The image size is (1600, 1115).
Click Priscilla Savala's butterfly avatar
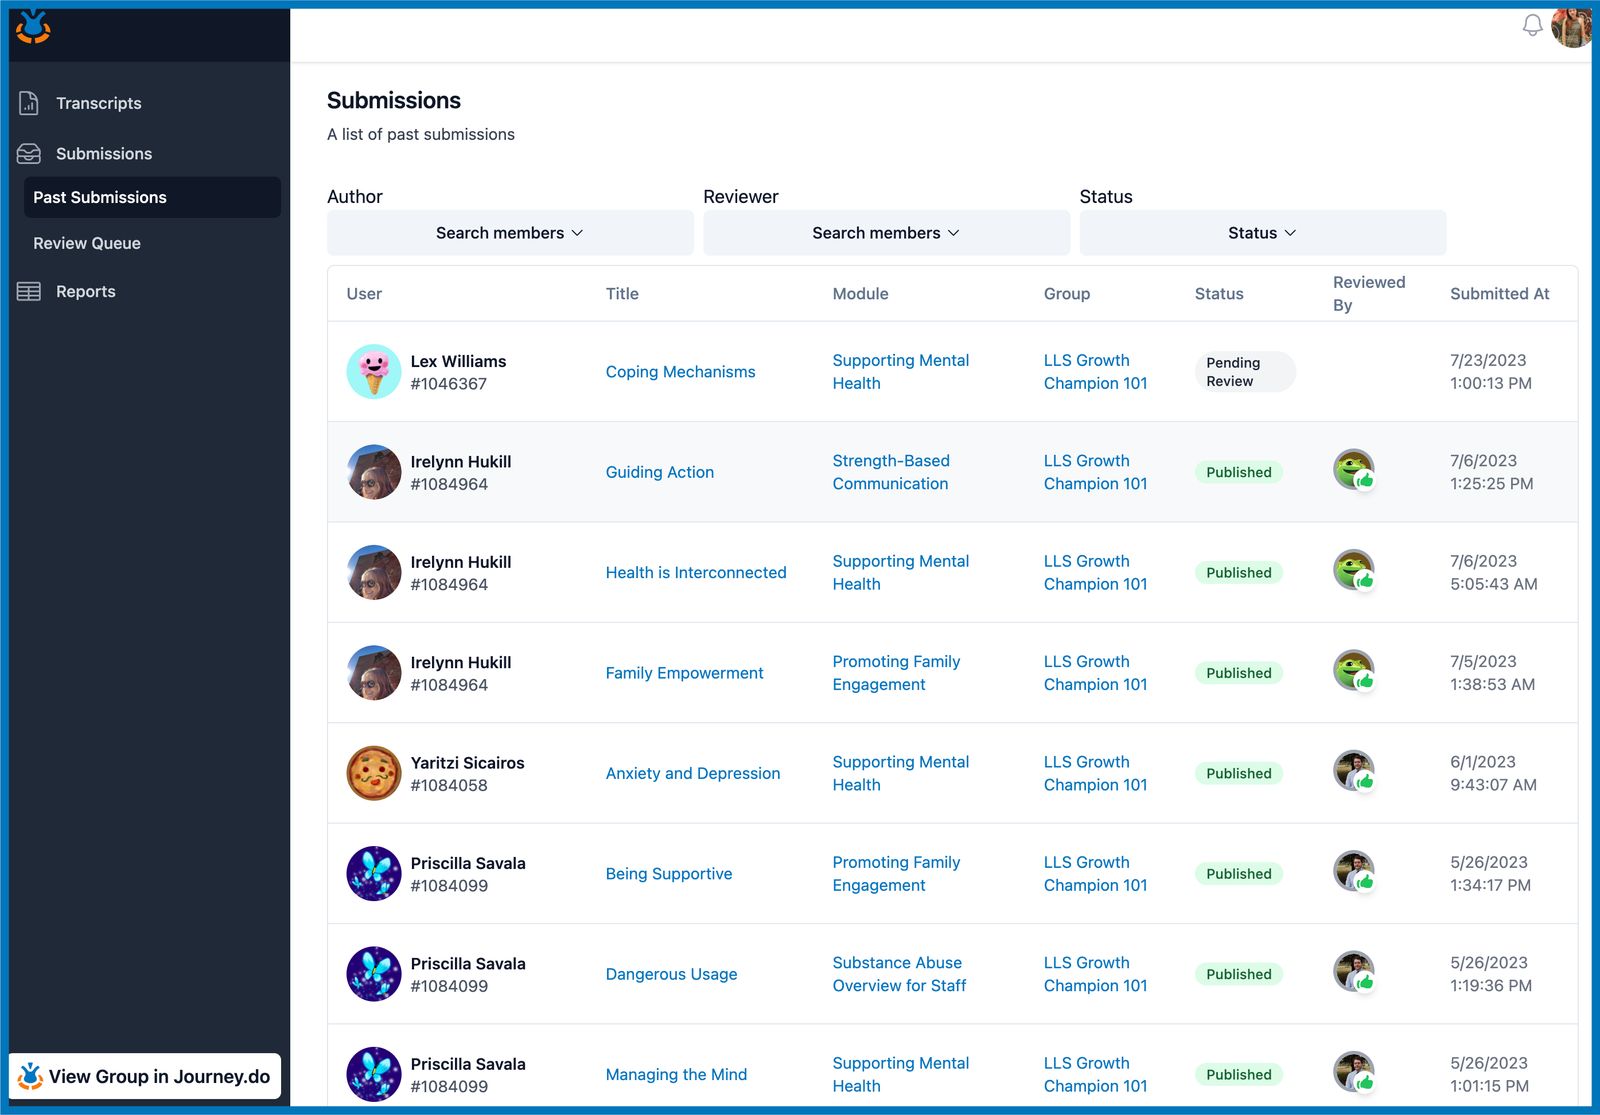(373, 873)
